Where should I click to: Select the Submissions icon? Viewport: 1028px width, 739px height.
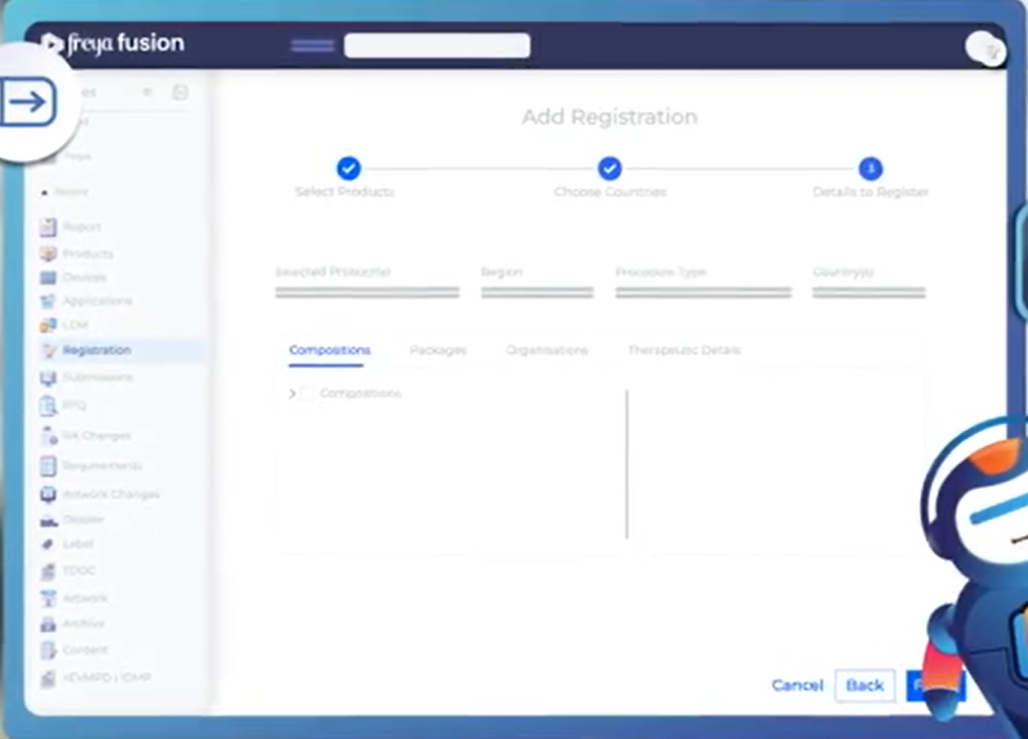click(x=48, y=377)
